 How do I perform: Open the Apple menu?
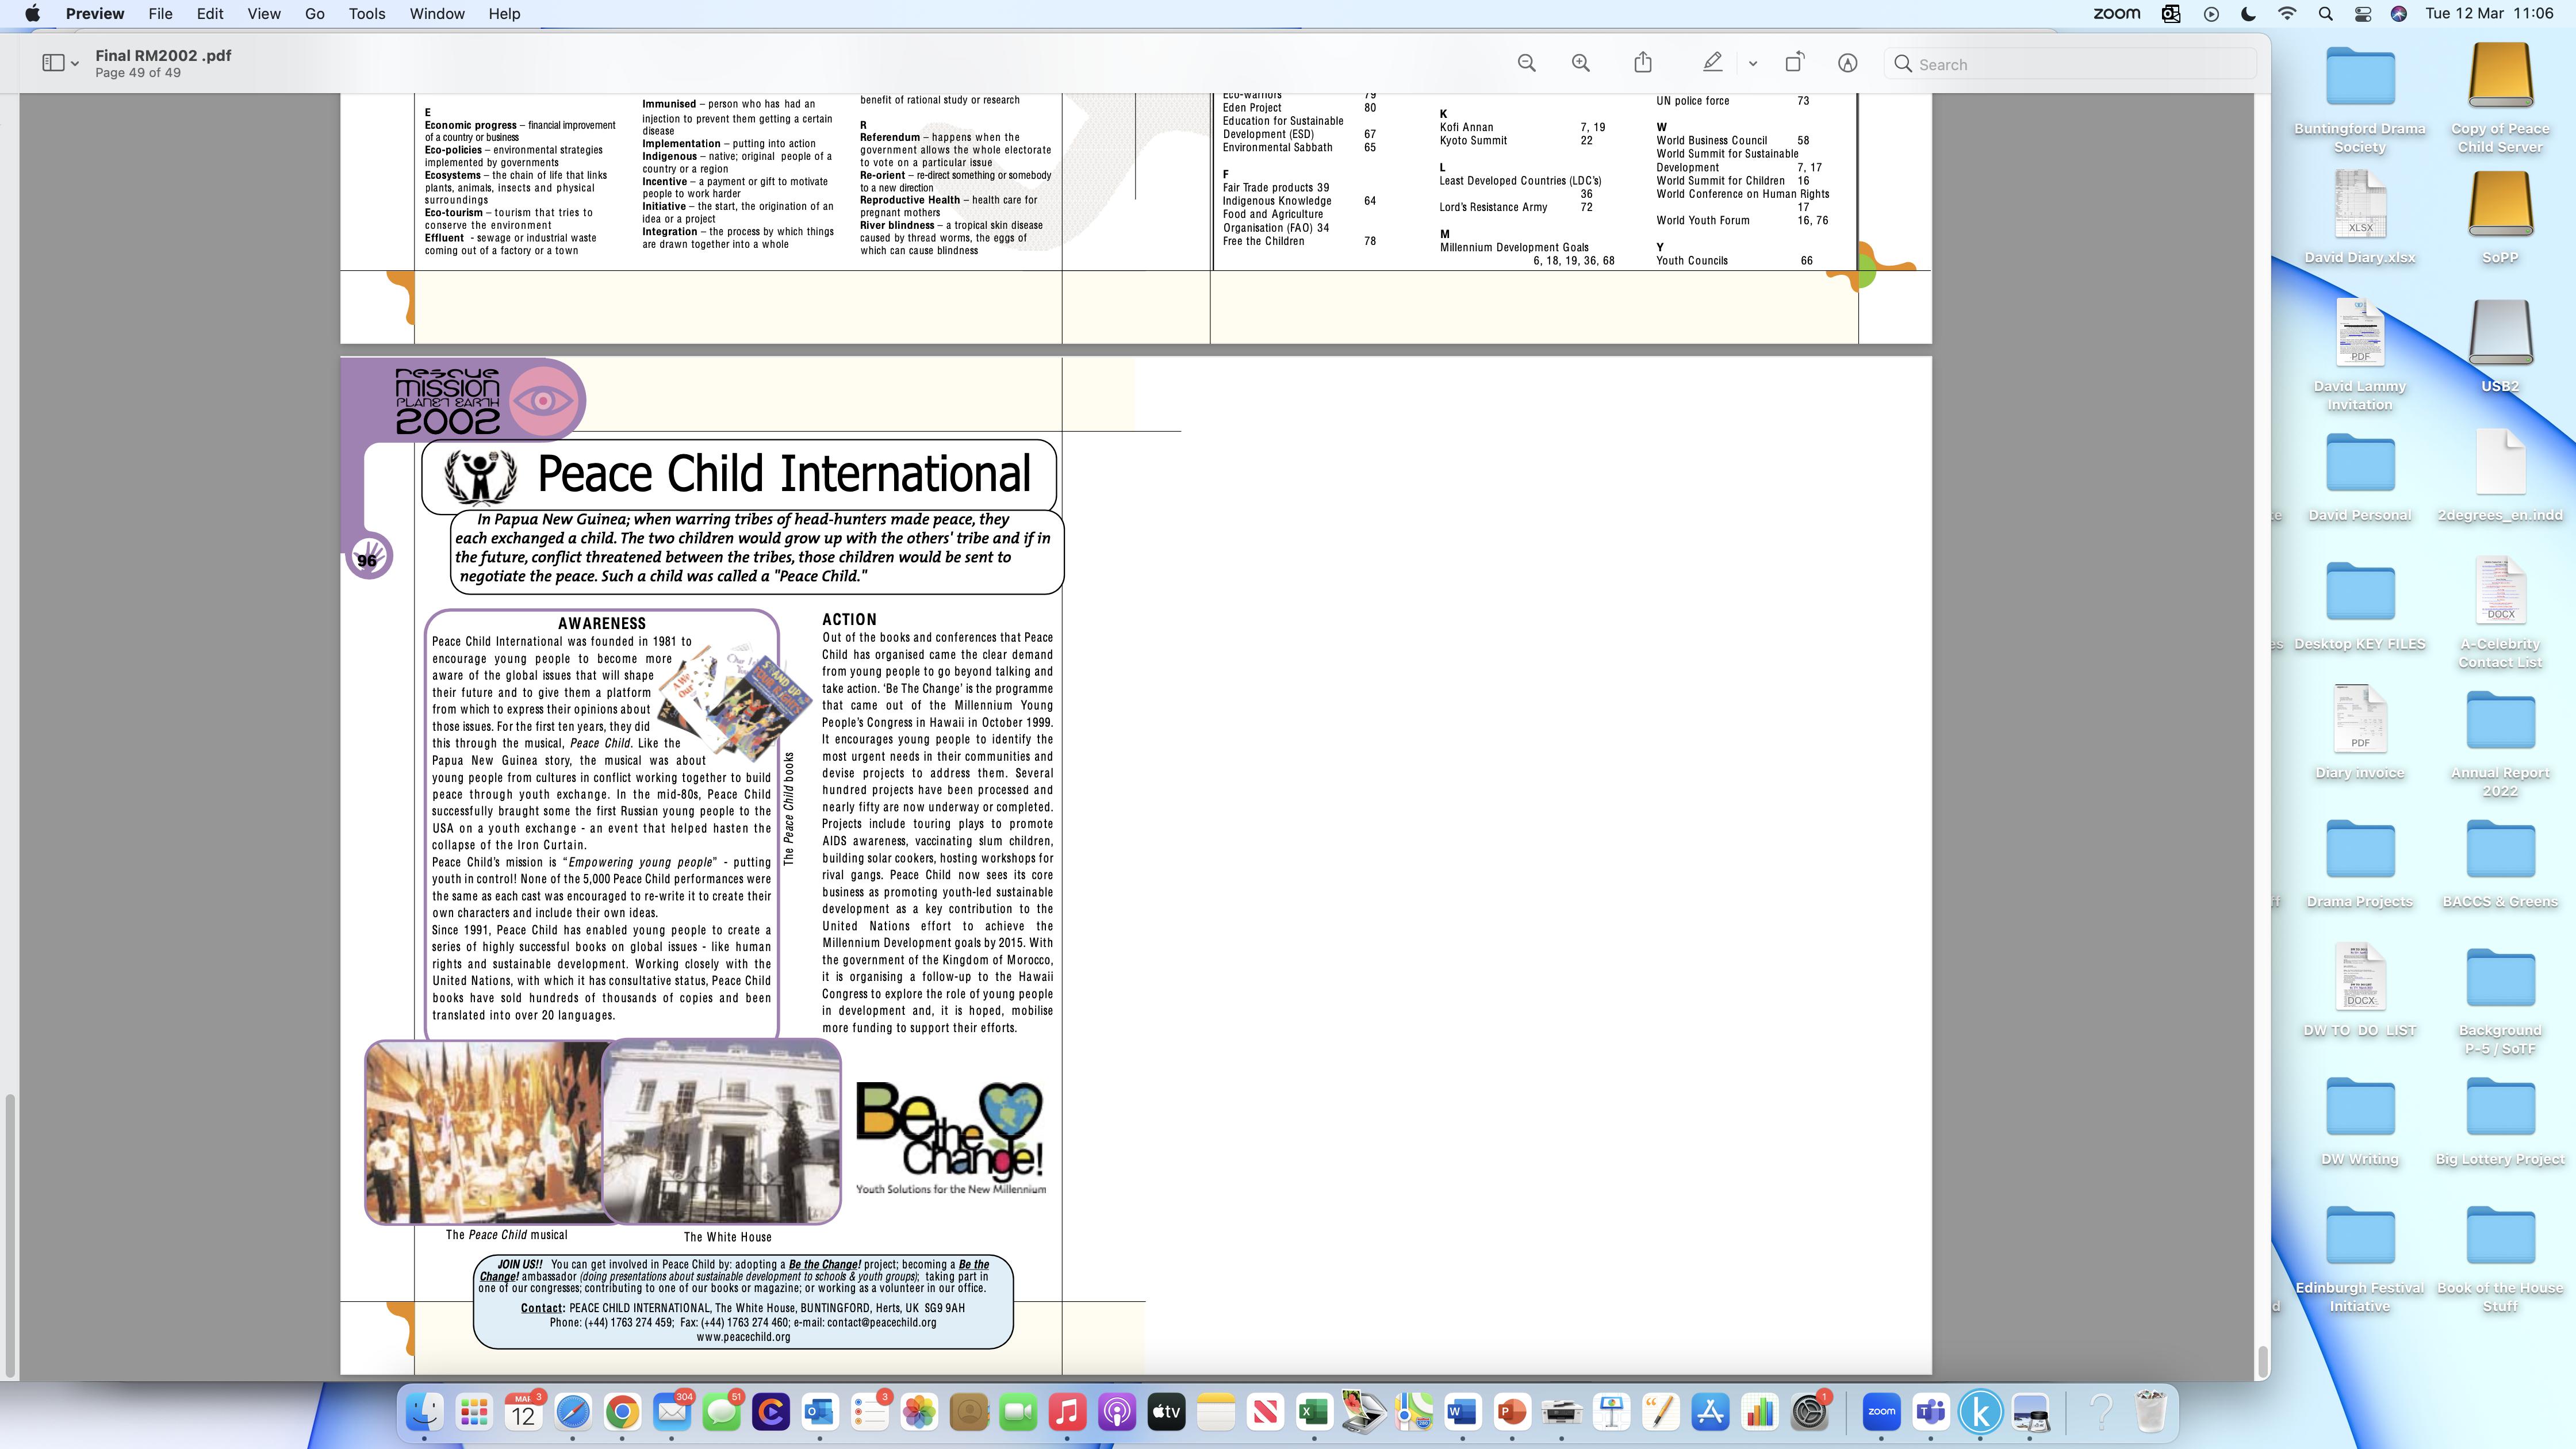[x=32, y=14]
